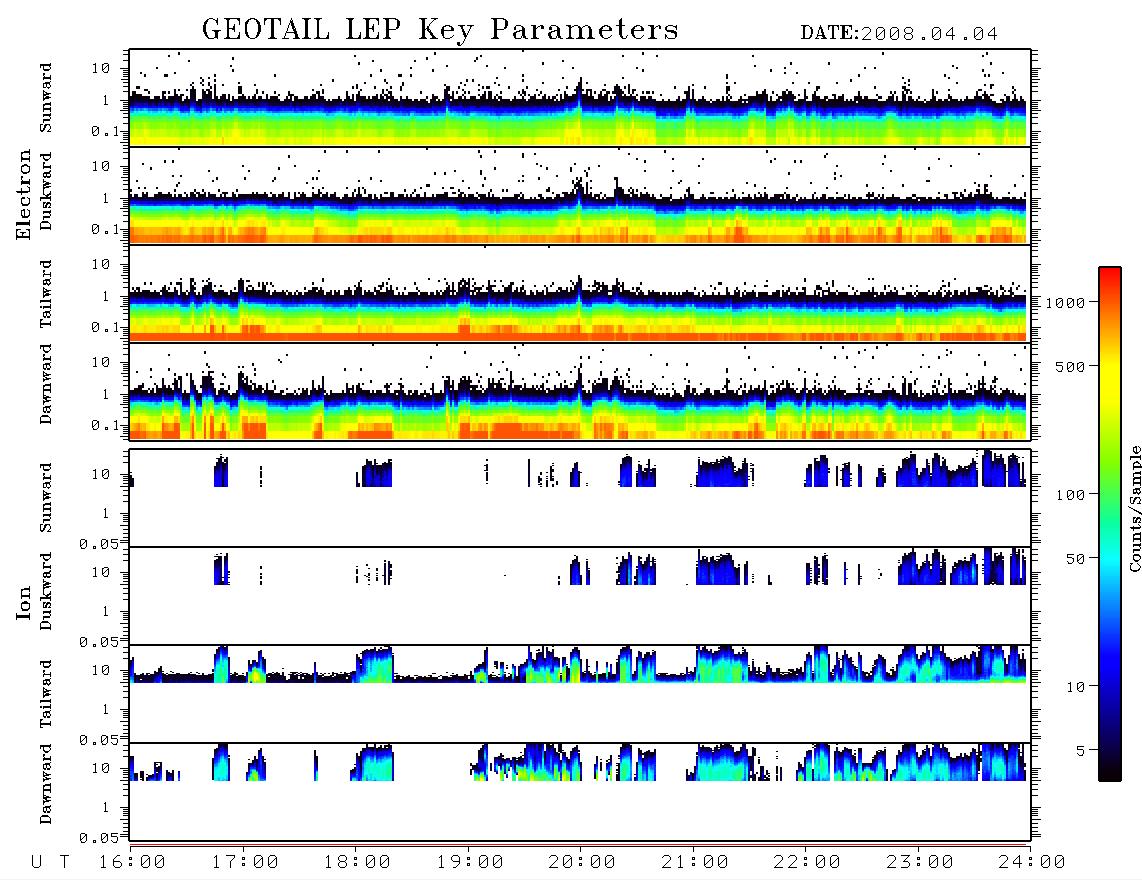This screenshot has width=1142, height=880.
Task: Select the Electron "Duskward" panel label
Action: click(47, 192)
